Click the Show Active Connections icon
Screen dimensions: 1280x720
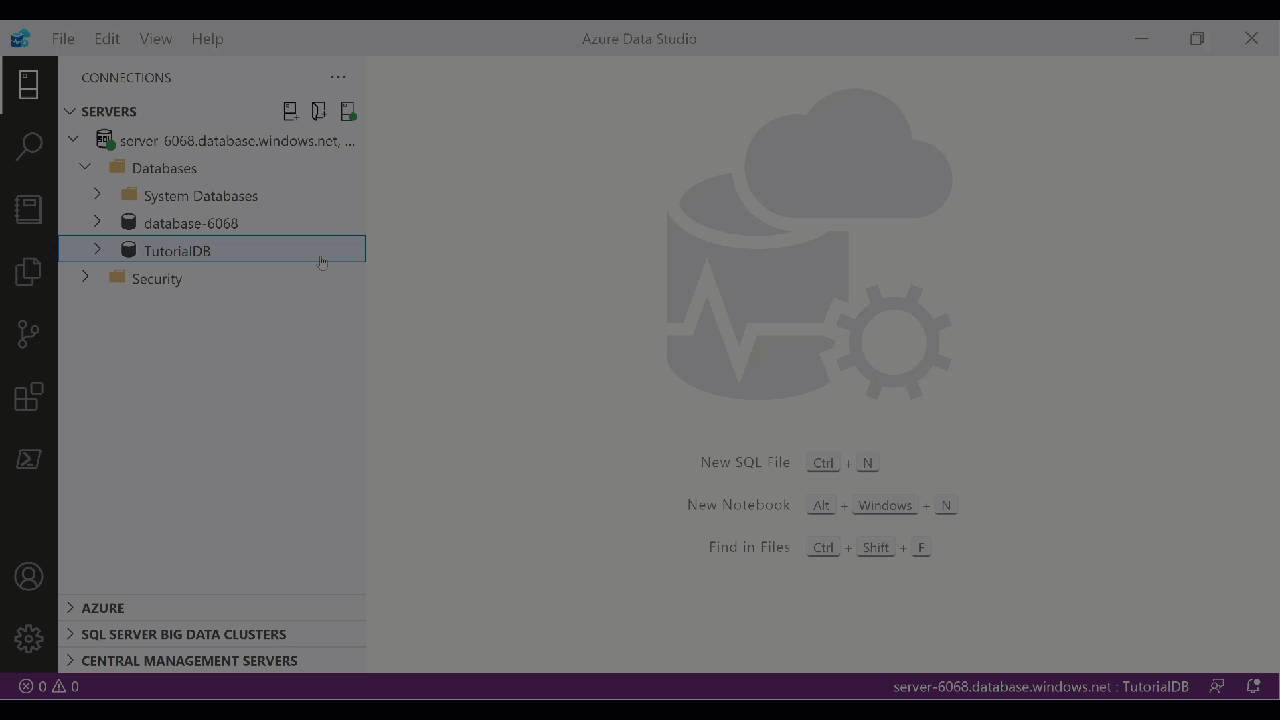point(347,111)
